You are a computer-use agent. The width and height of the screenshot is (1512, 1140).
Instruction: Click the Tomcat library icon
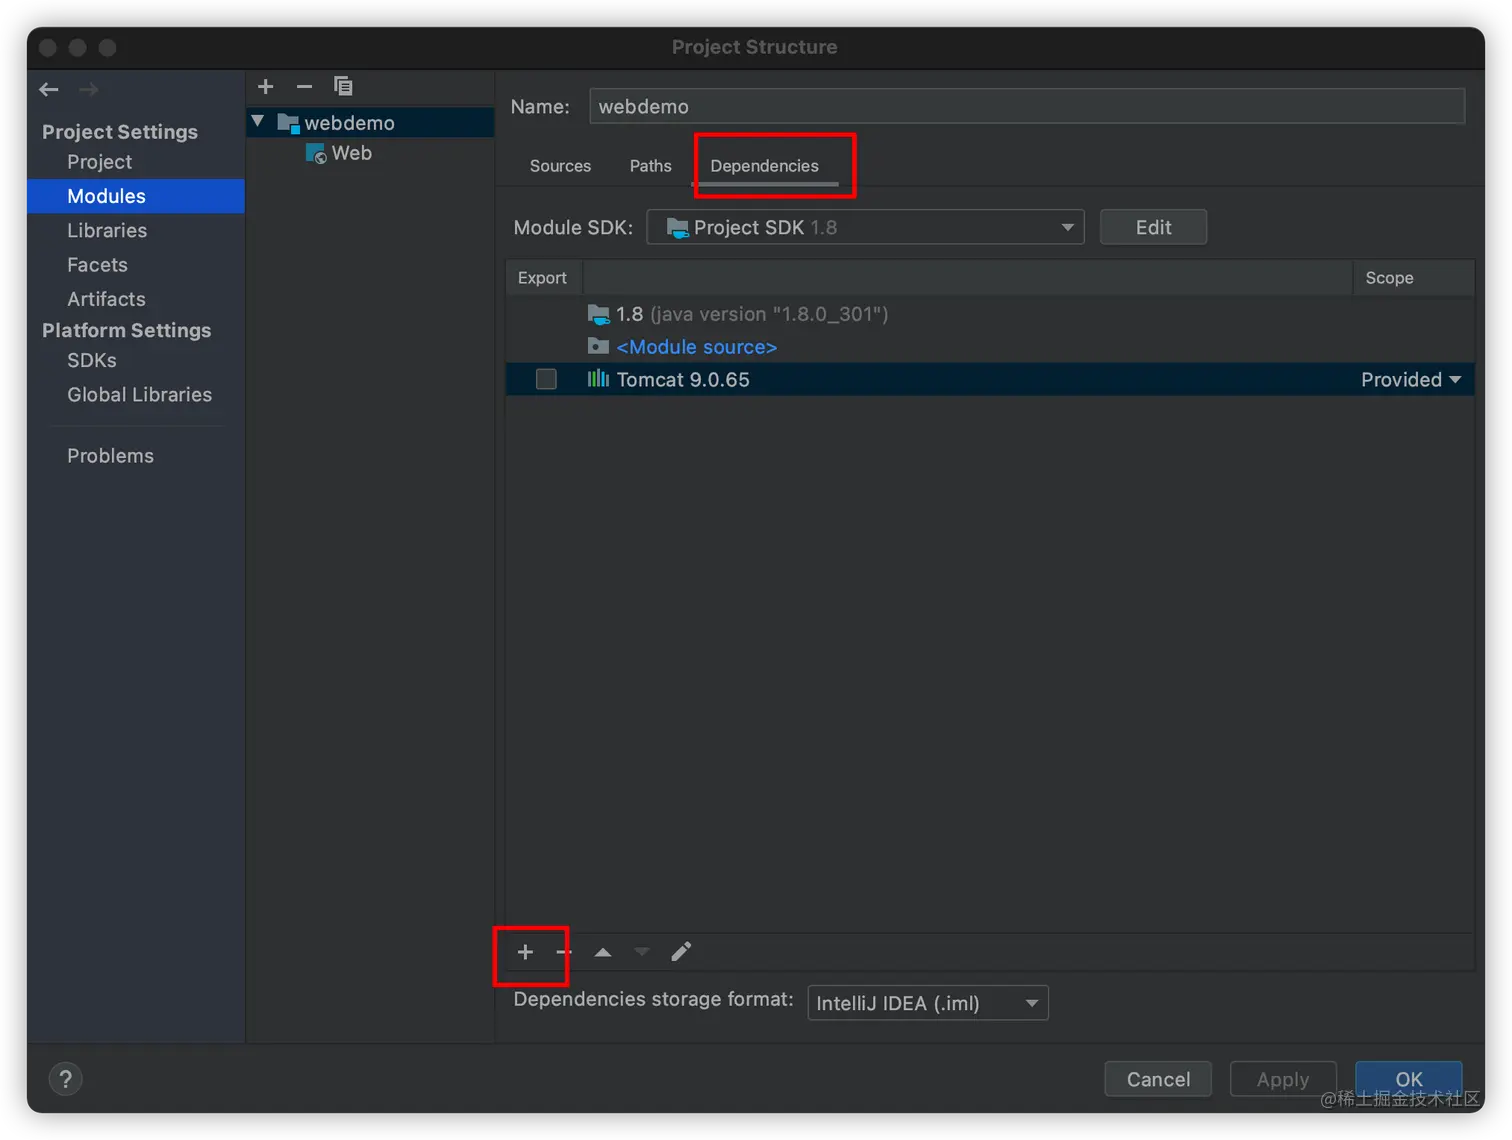tap(598, 379)
